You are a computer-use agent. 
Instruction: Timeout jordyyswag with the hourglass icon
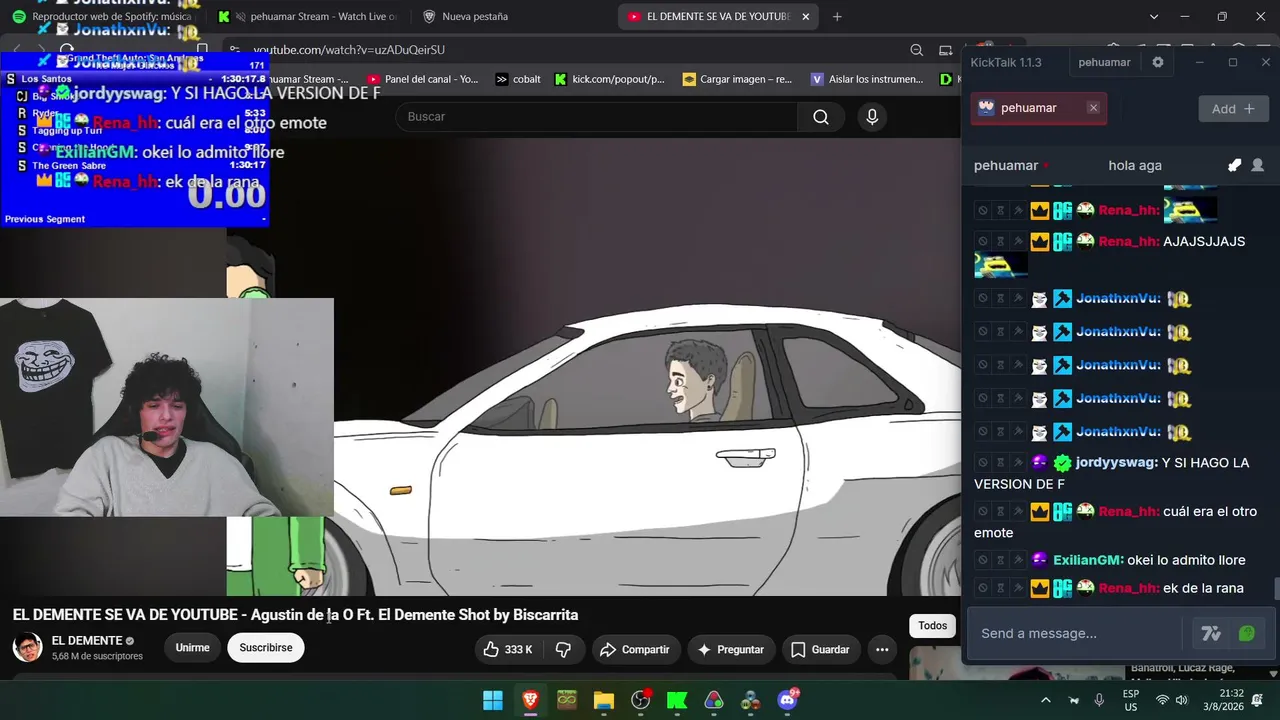point(1000,463)
